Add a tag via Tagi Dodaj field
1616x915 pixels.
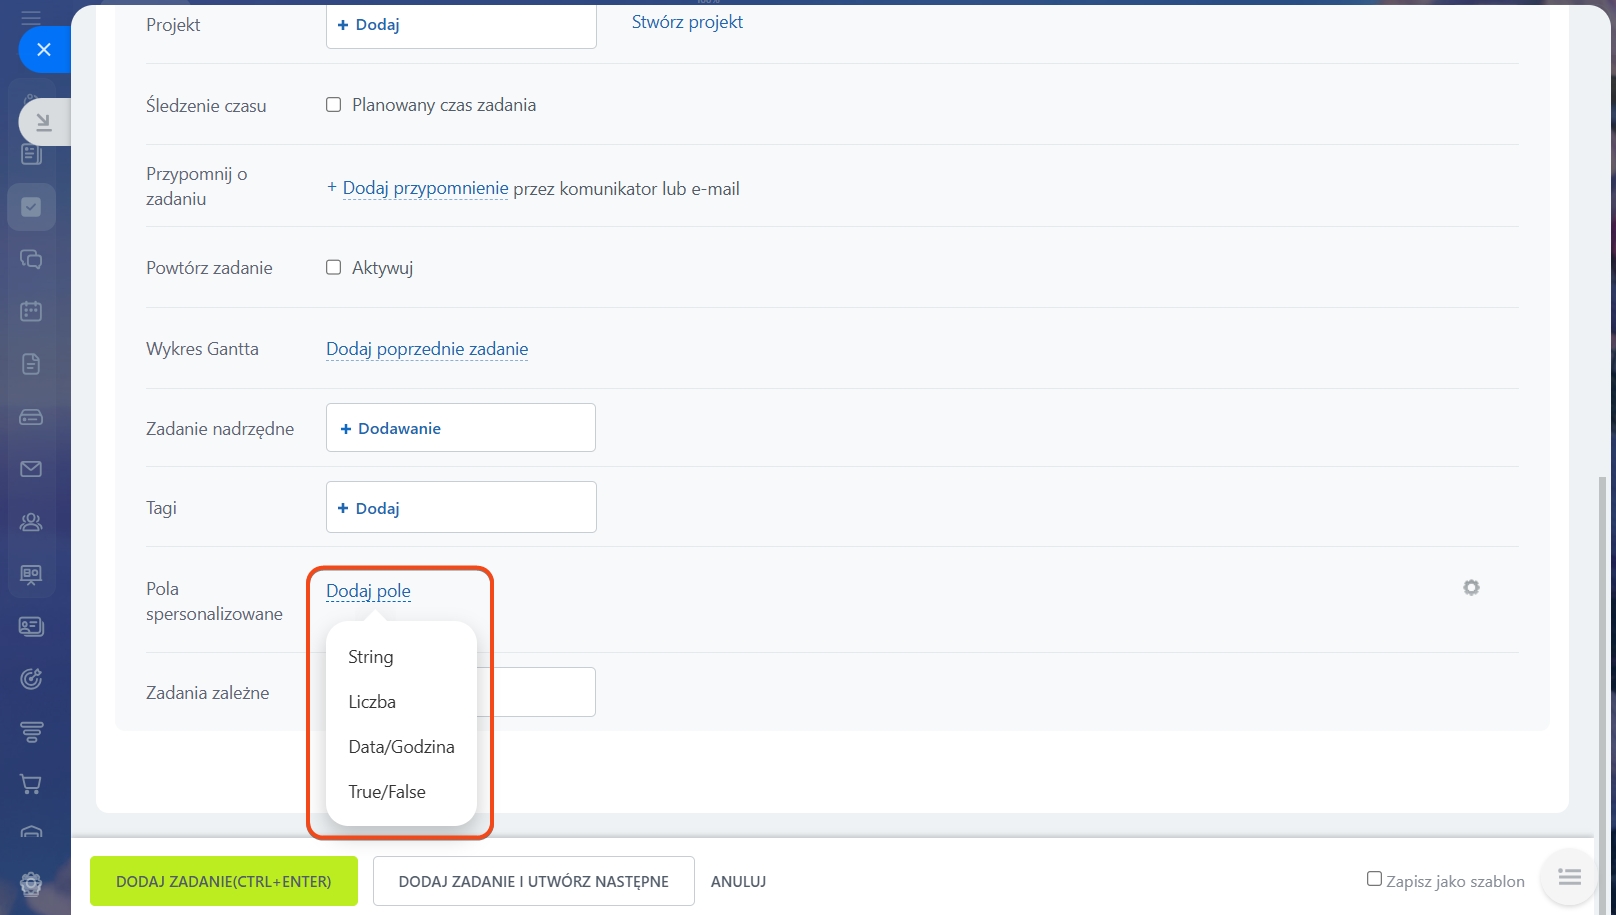tap(461, 507)
